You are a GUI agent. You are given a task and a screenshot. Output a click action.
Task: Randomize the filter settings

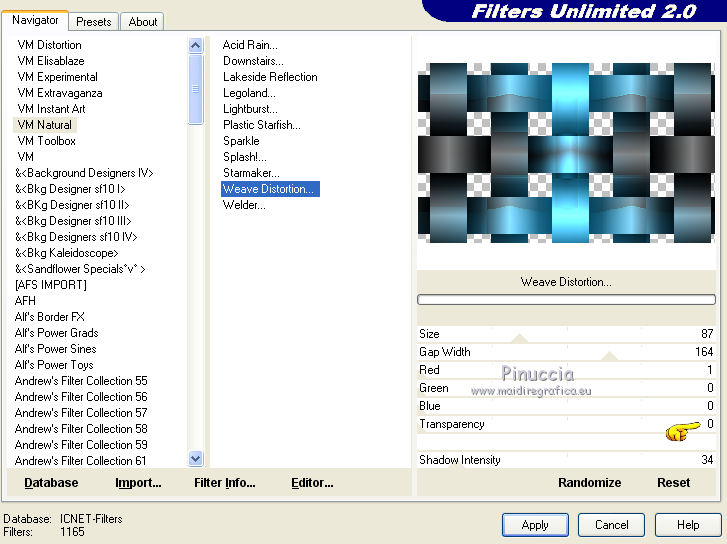589,483
